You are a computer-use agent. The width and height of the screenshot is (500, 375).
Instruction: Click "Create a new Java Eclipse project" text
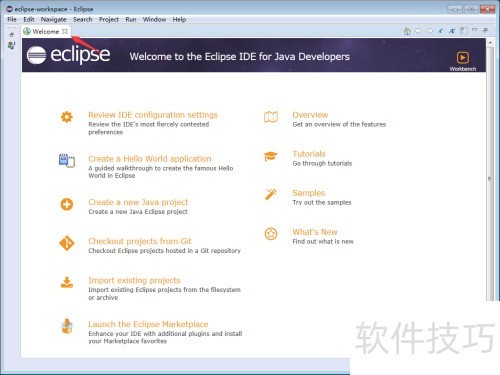point(138,212)
